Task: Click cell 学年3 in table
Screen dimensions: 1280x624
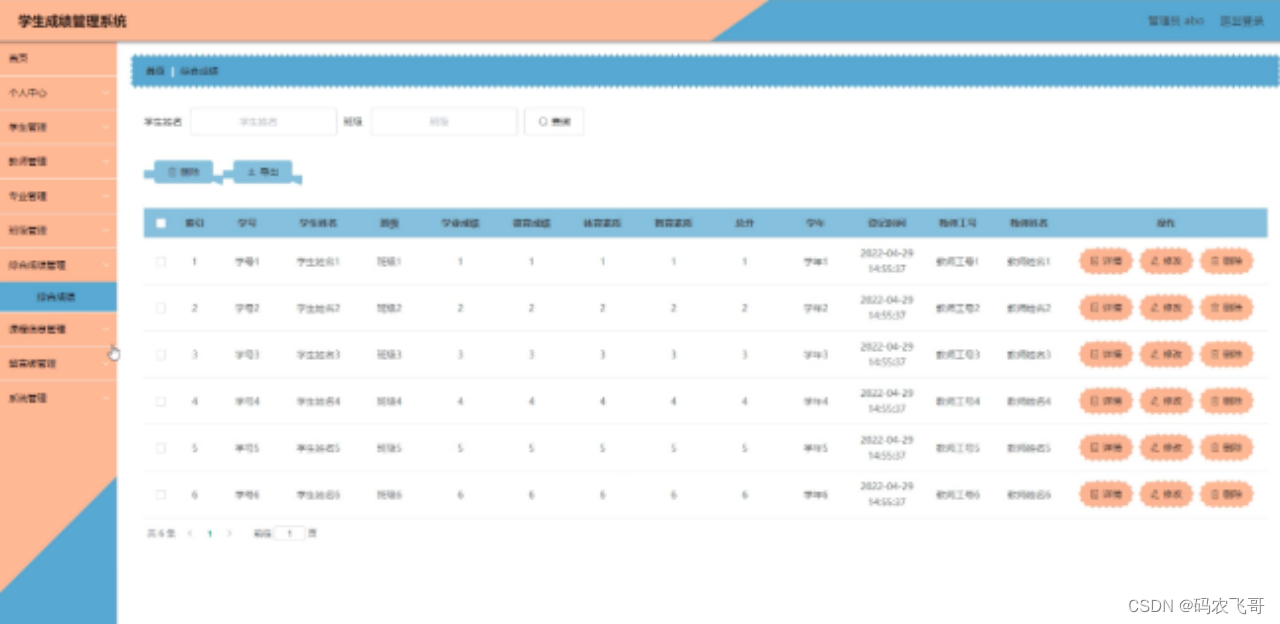Action: [815, 354]
